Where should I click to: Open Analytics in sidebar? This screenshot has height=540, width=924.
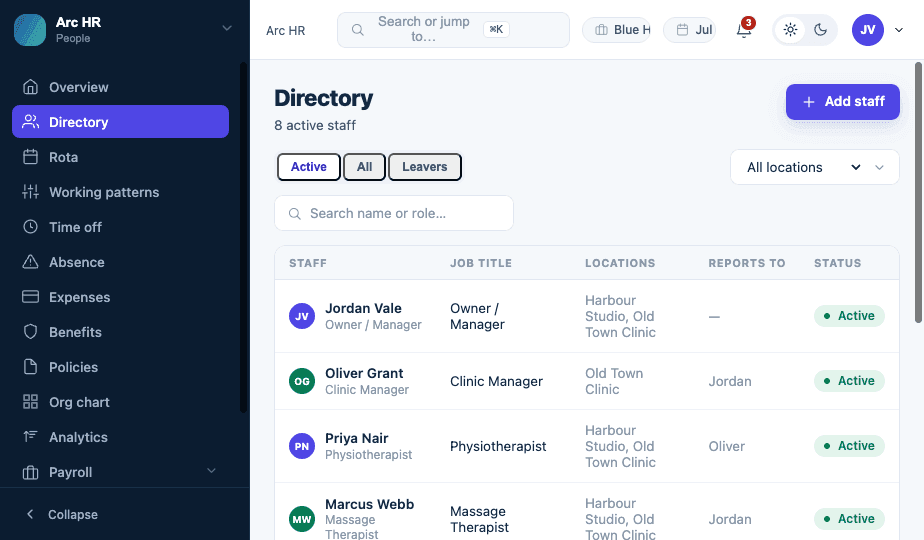click(120, 437)
